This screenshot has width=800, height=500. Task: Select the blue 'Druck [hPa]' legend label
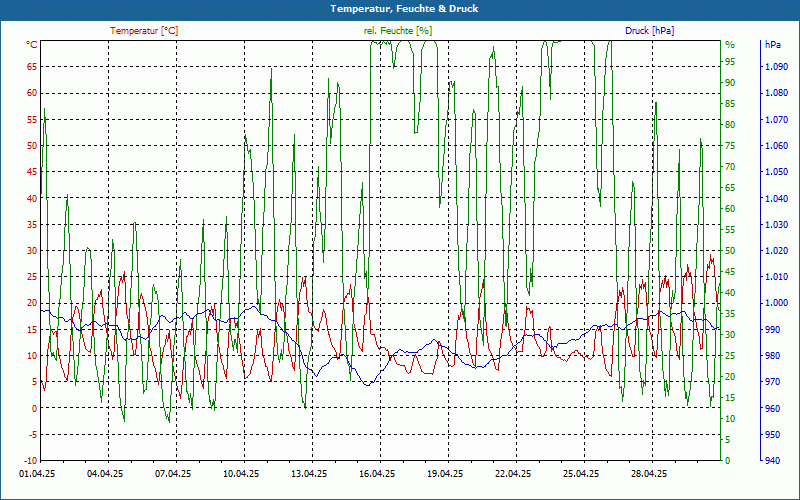click(649, 31)
